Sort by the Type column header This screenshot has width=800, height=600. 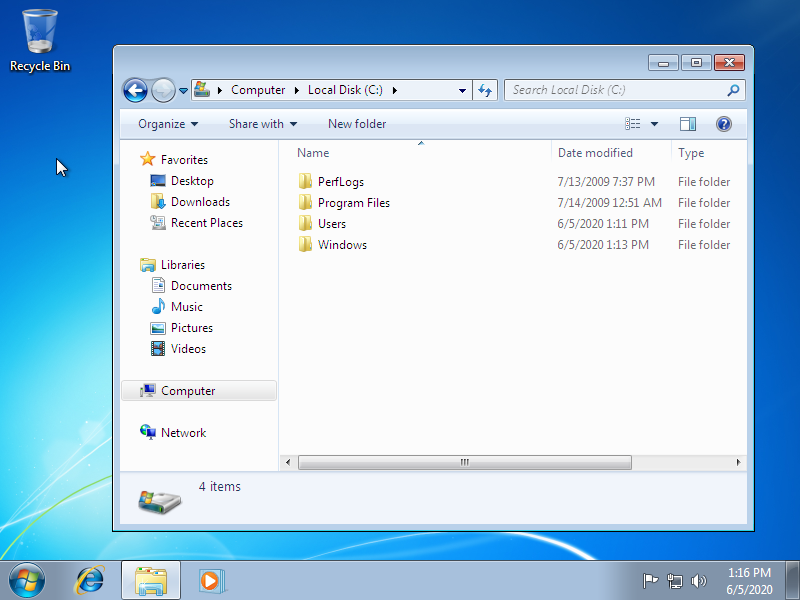709,153
